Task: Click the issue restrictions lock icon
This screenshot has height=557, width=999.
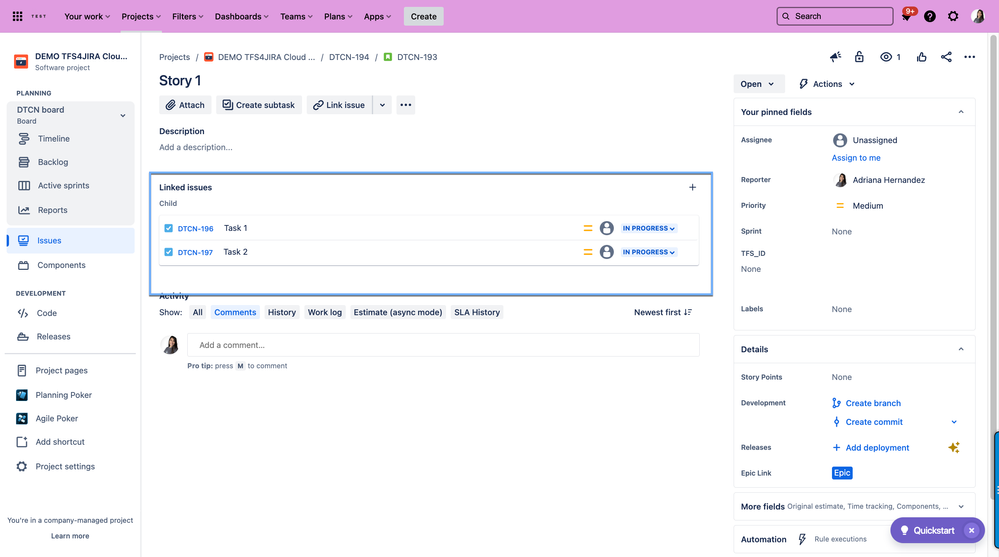Action: pyautogui.click(x=859, y=57)
